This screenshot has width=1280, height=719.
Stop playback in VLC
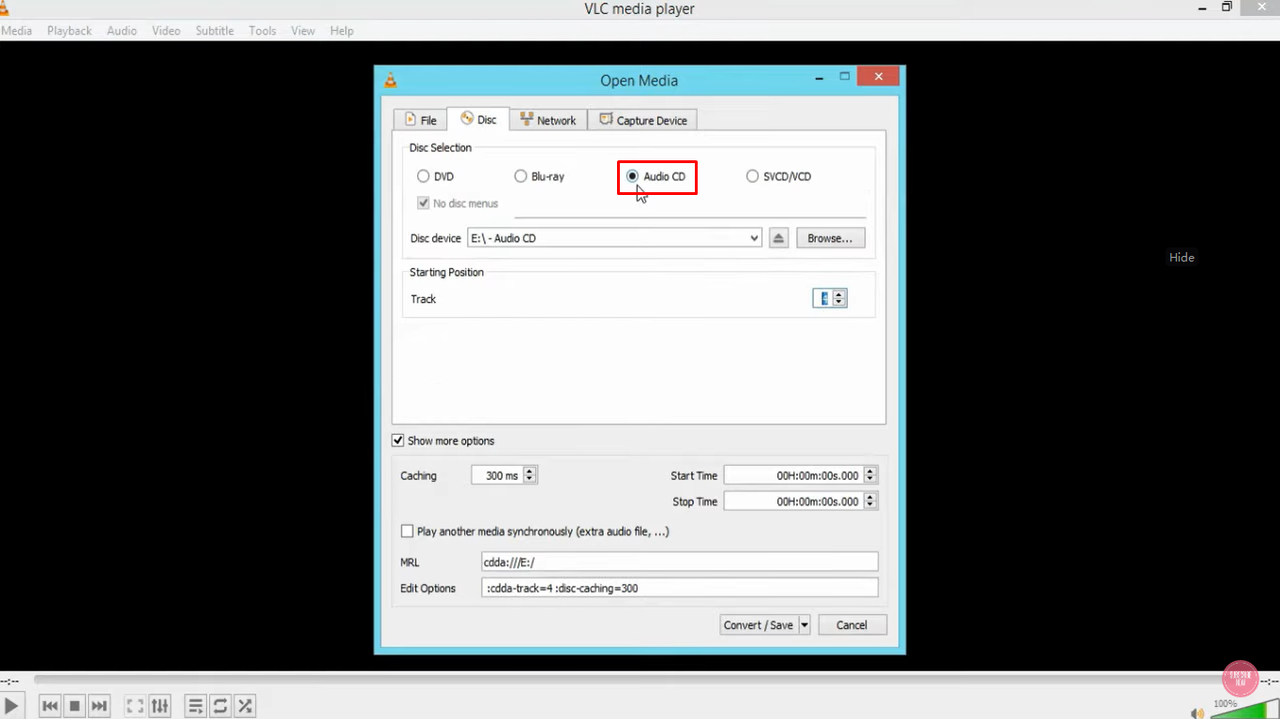[x=75, y=706]
